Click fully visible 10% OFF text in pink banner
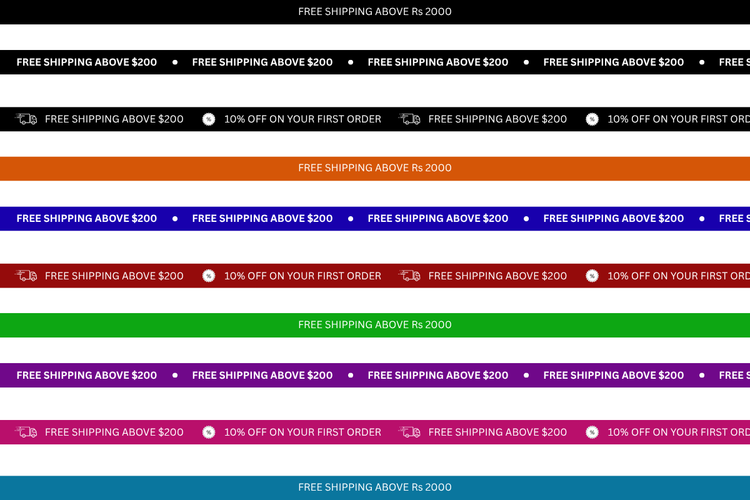 (302, 432)
